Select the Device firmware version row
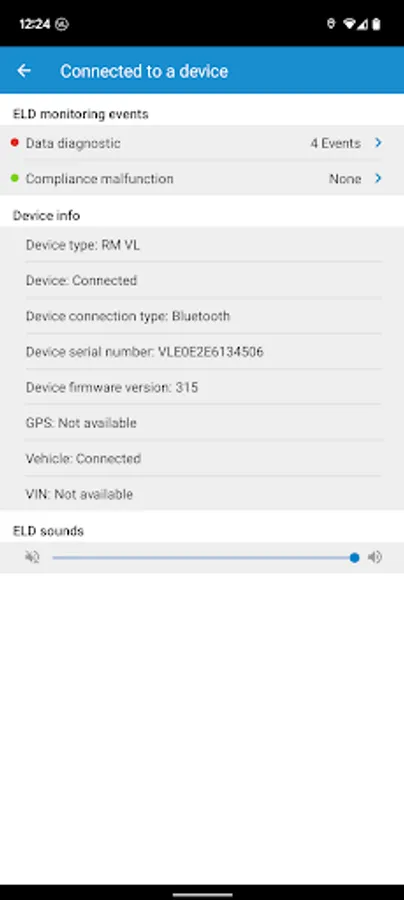Image resolution: width=404 pixels, height=900 pixels. 202,387
